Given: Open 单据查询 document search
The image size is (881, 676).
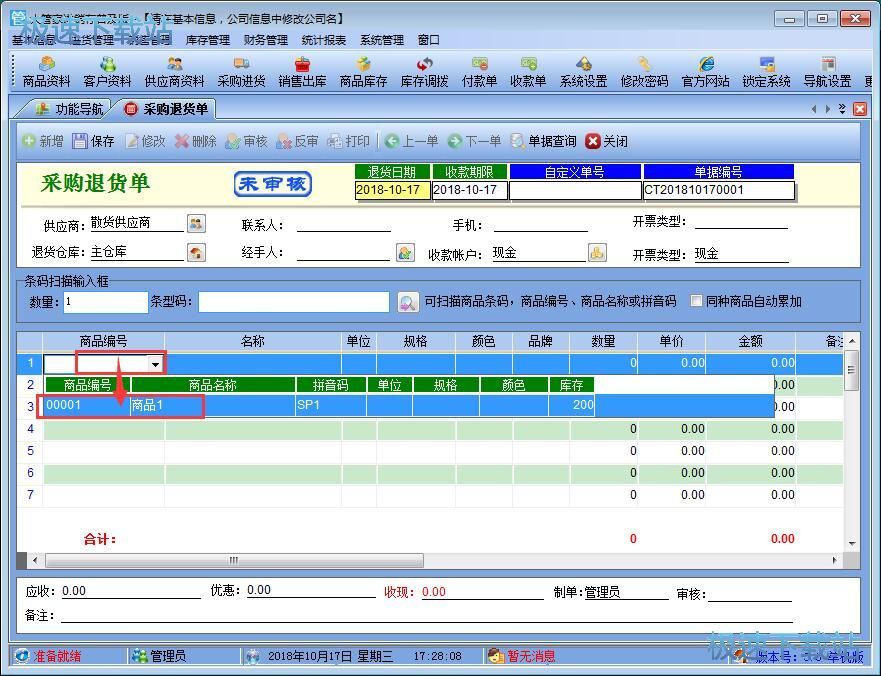Looking at the screenshot, I should (543, 141).
